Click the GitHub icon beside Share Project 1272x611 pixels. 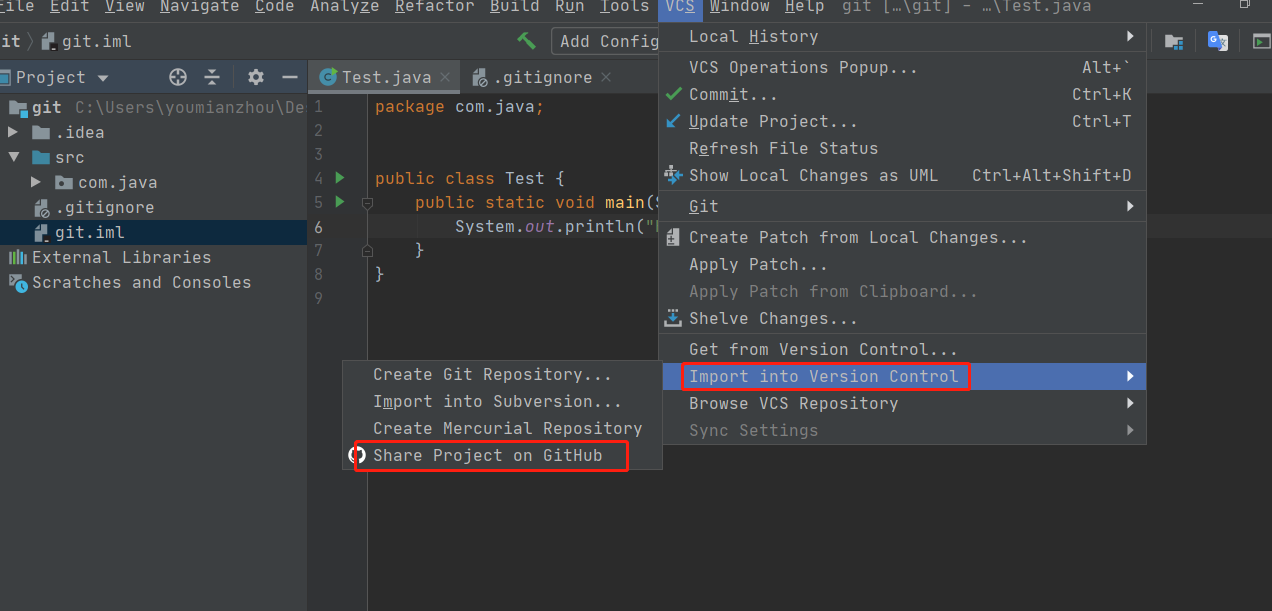(x=355, y=455)
